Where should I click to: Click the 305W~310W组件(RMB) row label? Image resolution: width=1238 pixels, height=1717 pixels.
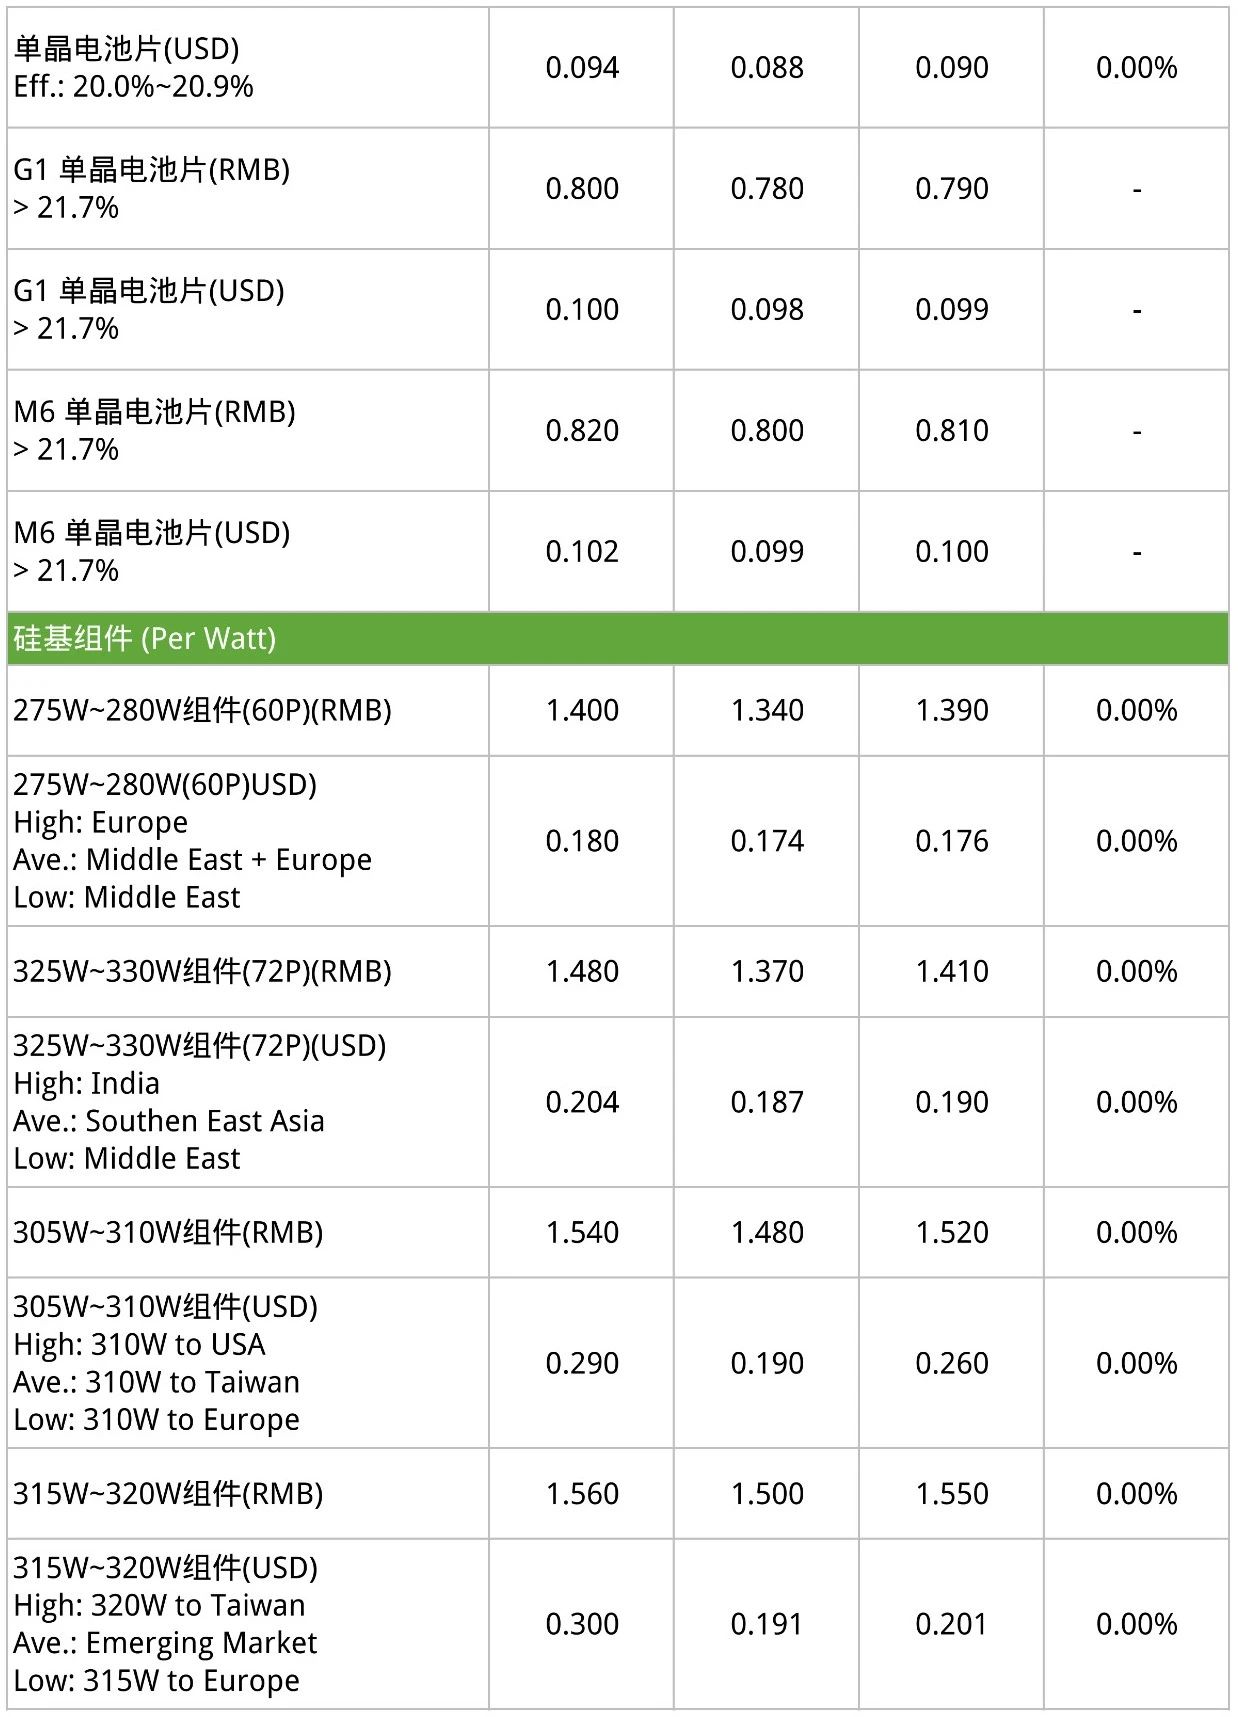(168, 1232)
